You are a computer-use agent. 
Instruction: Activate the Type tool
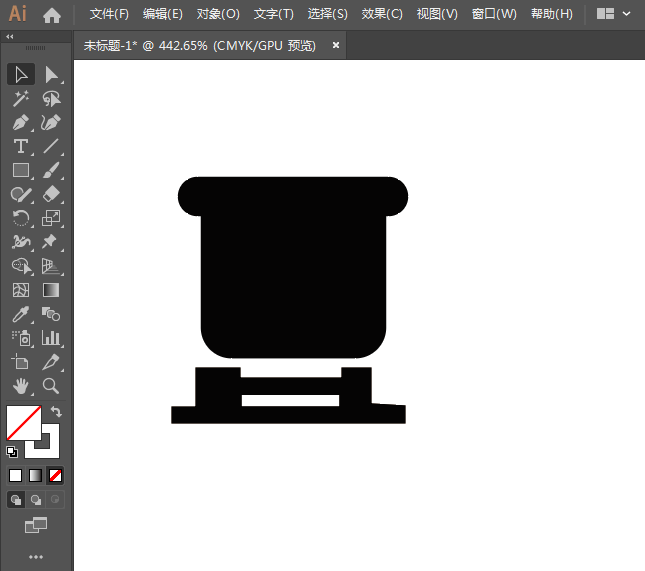coord(20,146)
